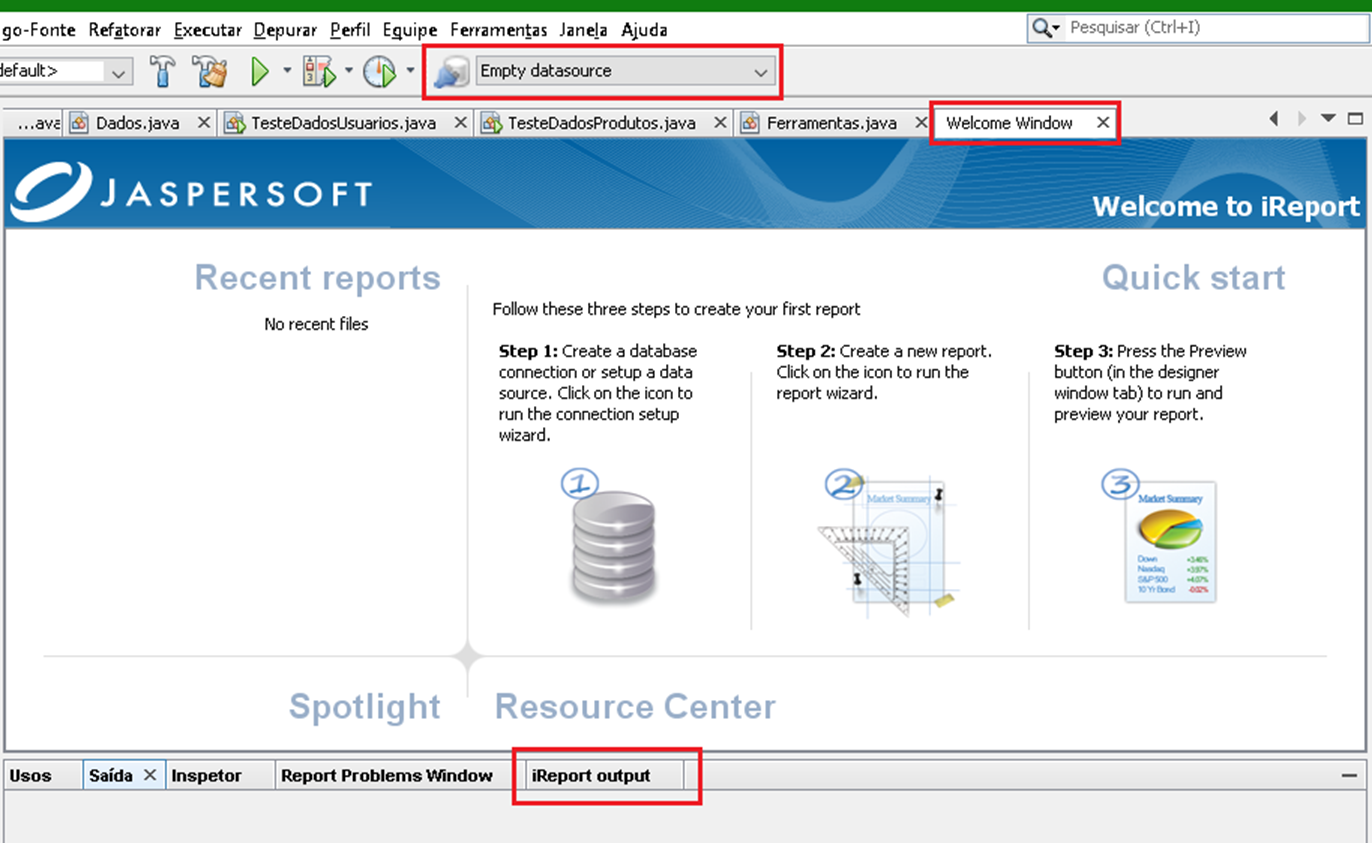1372x843 pixels.
Task: Open the Executar menu
Action: click(207, 29)
